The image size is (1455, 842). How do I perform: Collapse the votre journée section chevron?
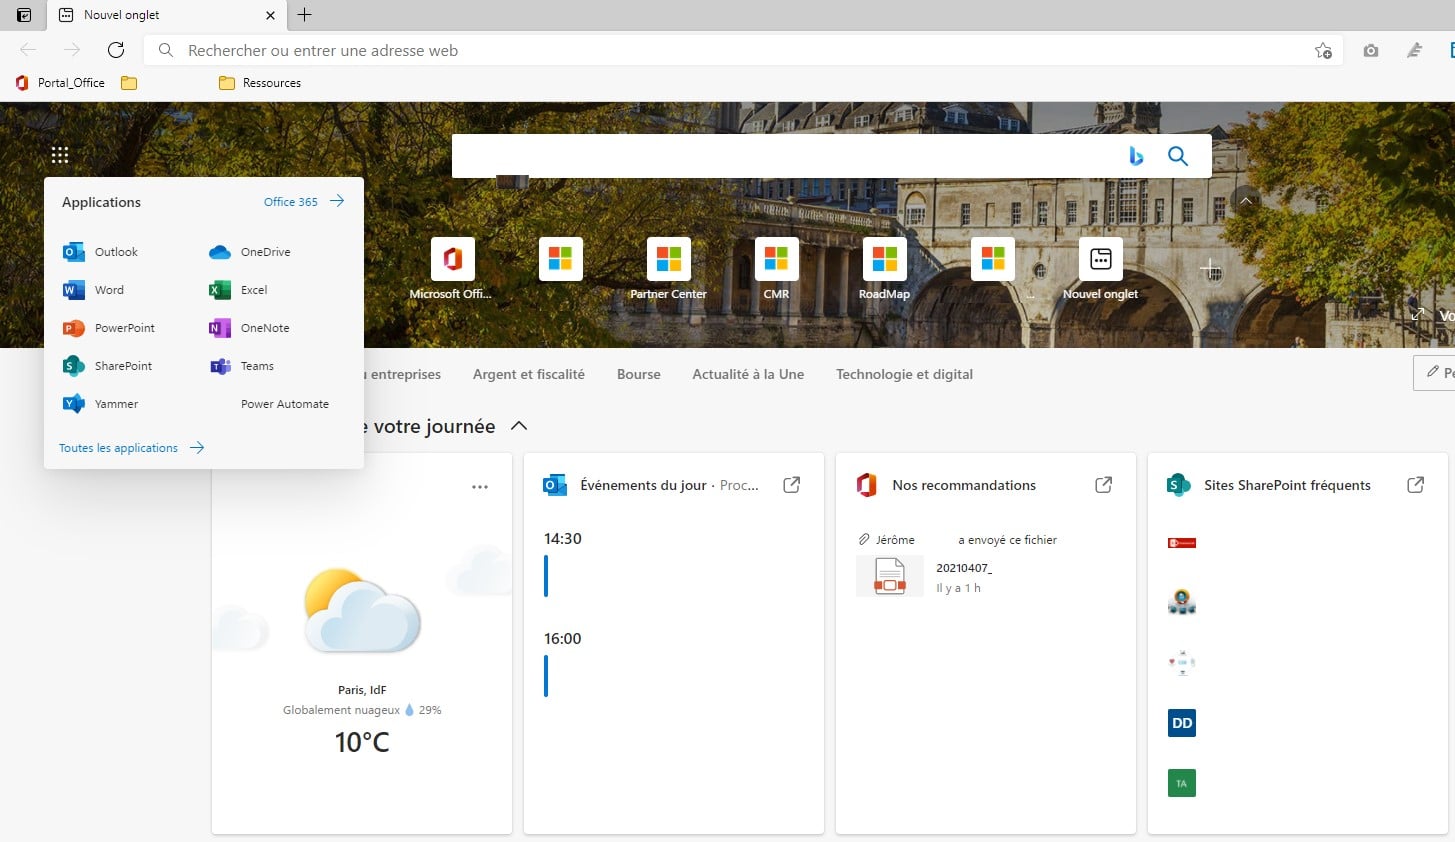[519, 426]
